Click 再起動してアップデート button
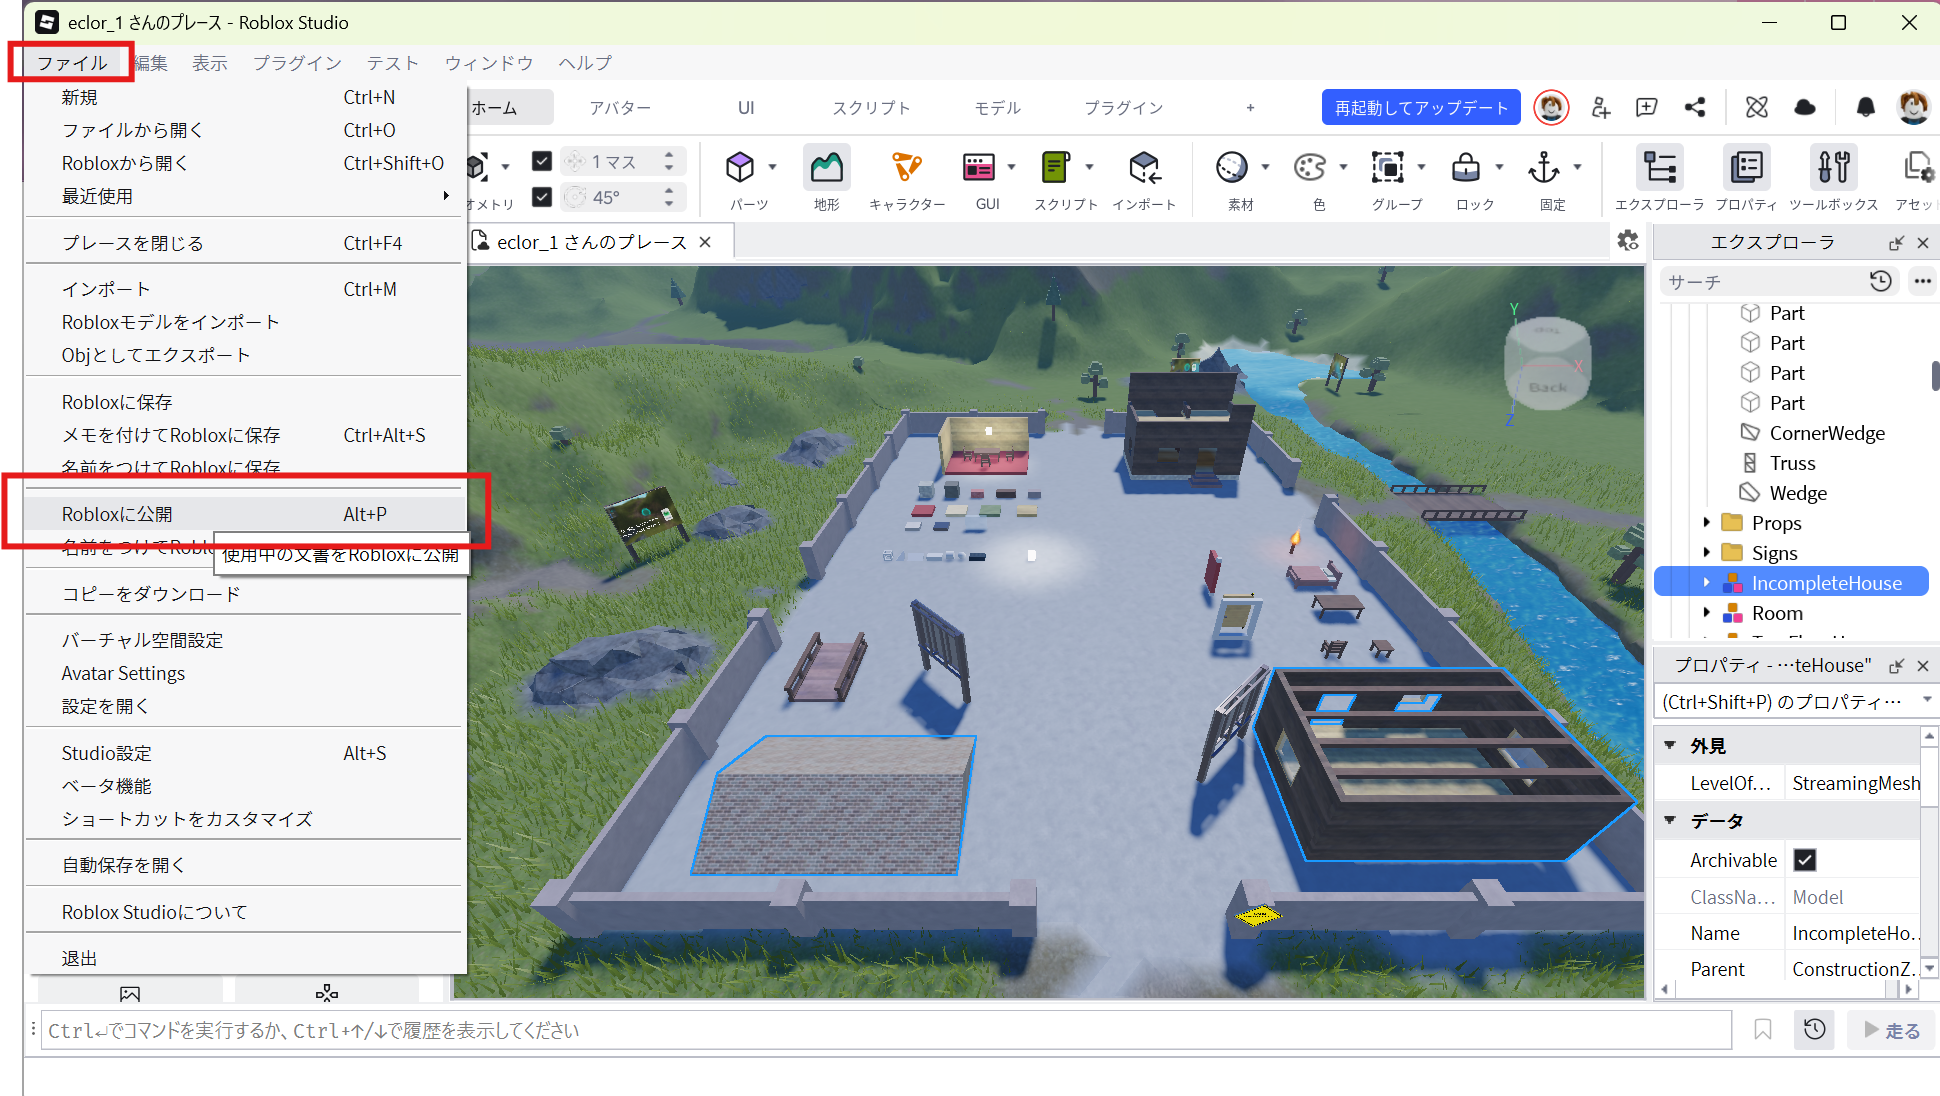Viewport: 1940px width, 1096px height. click(x=1421, y=108)
